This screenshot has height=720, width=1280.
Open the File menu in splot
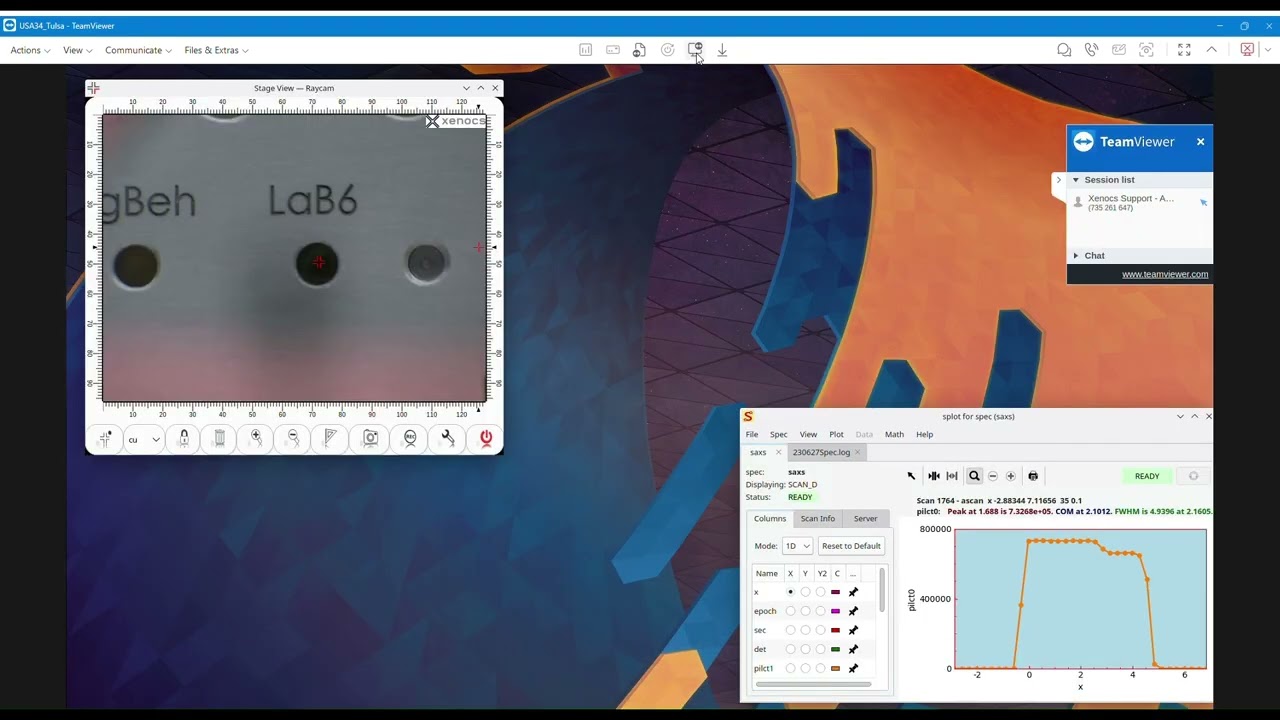tap(752, 434)
